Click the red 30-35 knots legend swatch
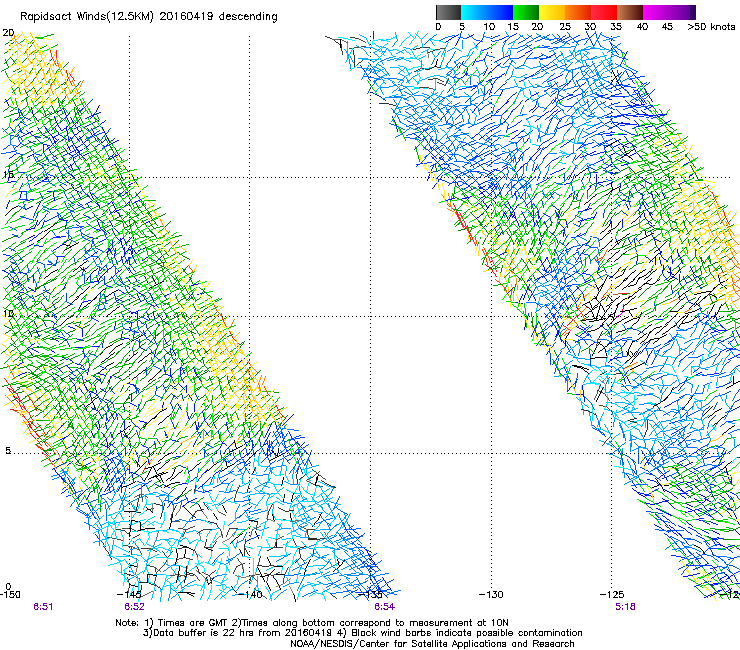 point(604,12)
